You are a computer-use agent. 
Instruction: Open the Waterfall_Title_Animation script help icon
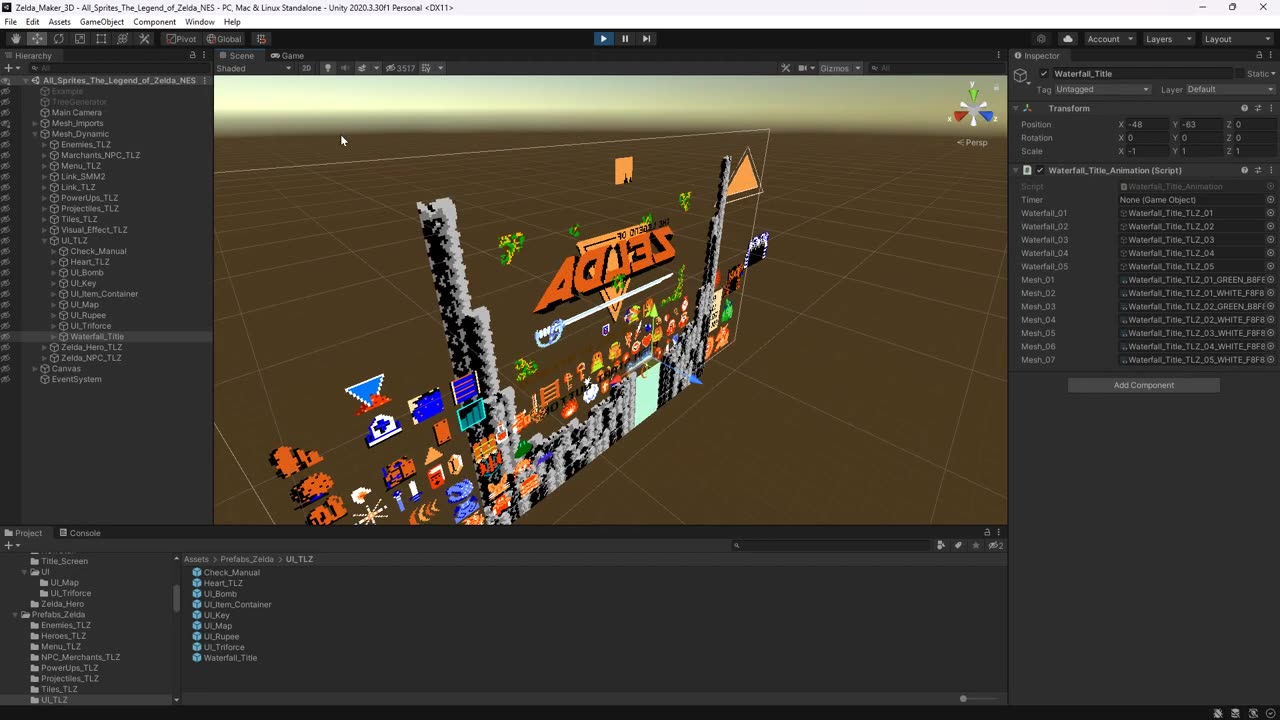click(1245, 170)
